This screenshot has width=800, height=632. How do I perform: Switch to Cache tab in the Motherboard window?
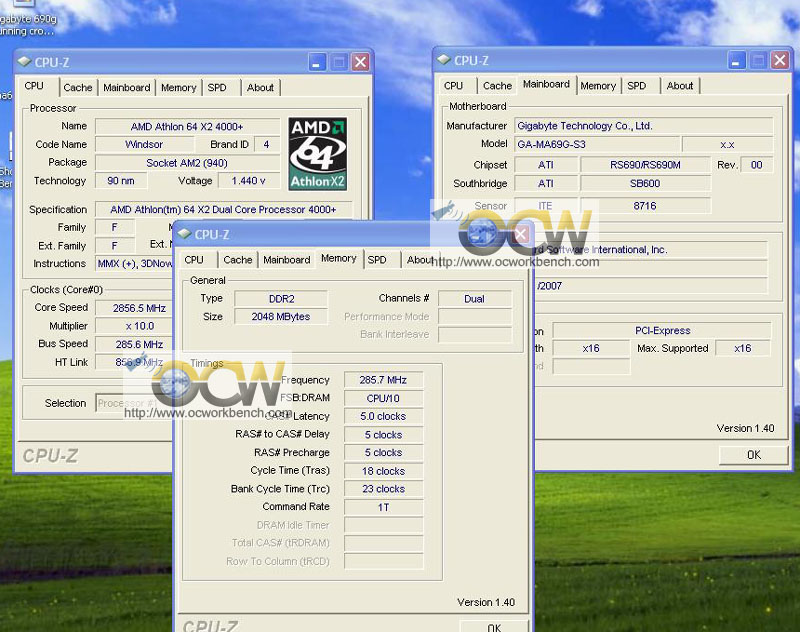click(497, 86)
